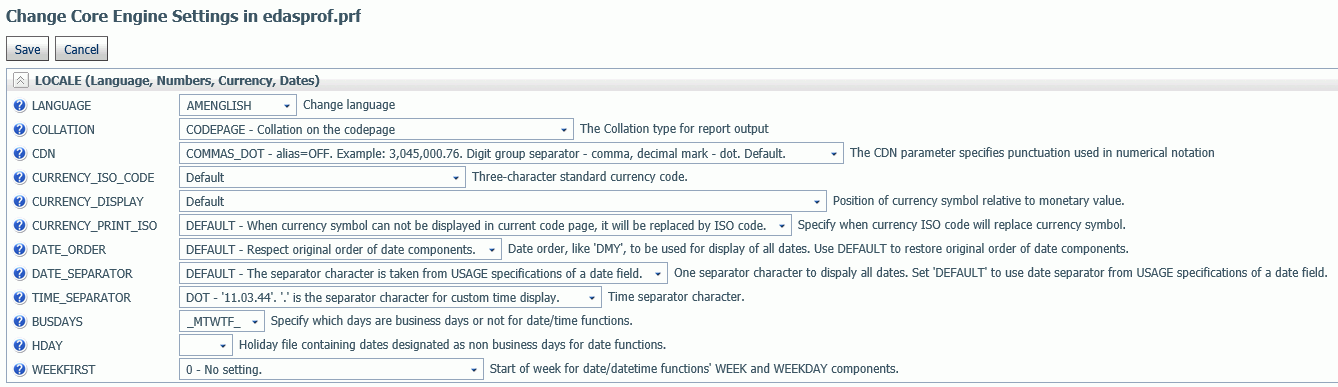The image size is (1338, 387).
Task: Open the LANGUAGE dropdown showing AMENGLISH
Action: pyautogui.click(x=238, y=105)
